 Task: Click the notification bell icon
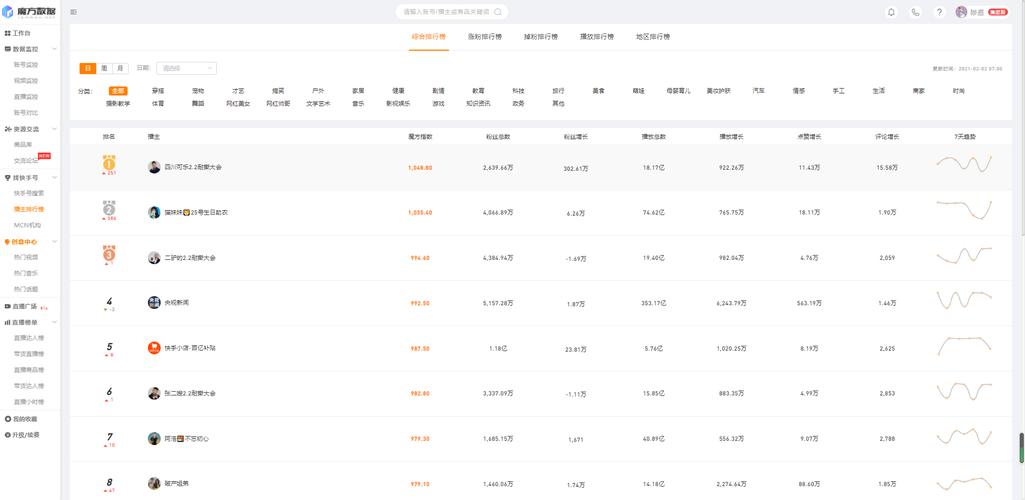[891, 12]
